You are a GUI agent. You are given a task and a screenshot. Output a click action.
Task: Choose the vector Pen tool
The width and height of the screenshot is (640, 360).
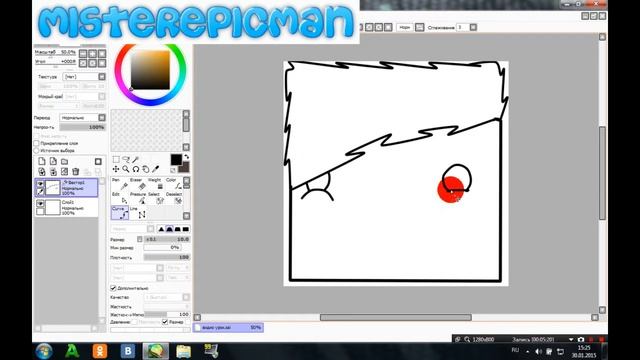point(120,184)
